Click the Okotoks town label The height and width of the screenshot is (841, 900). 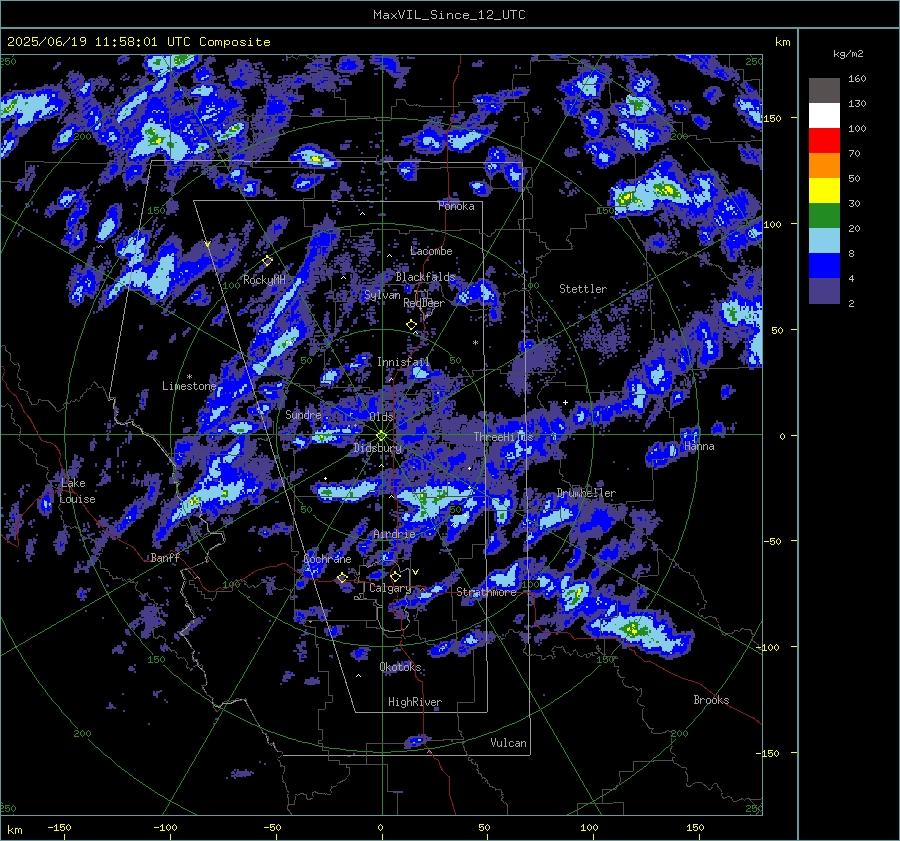coord(401,666)
